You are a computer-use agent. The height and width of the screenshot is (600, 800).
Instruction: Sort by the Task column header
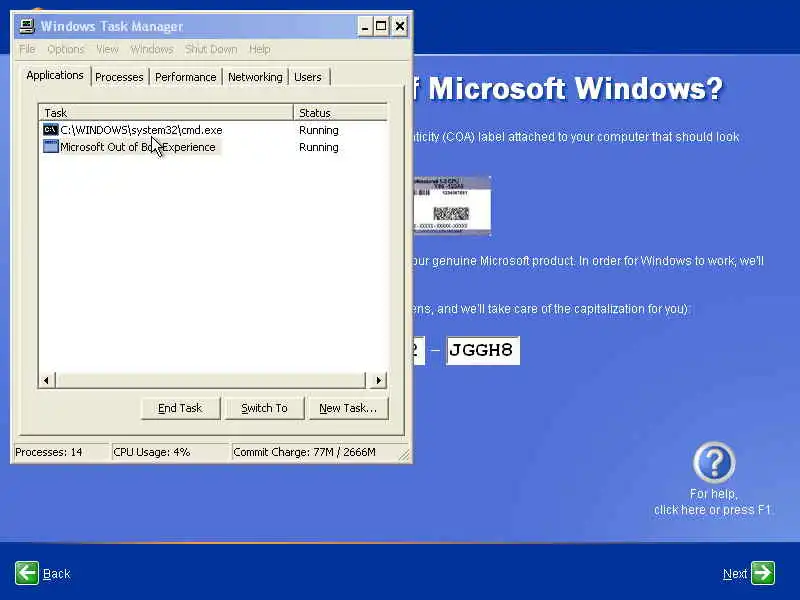(x=166, y=113)
